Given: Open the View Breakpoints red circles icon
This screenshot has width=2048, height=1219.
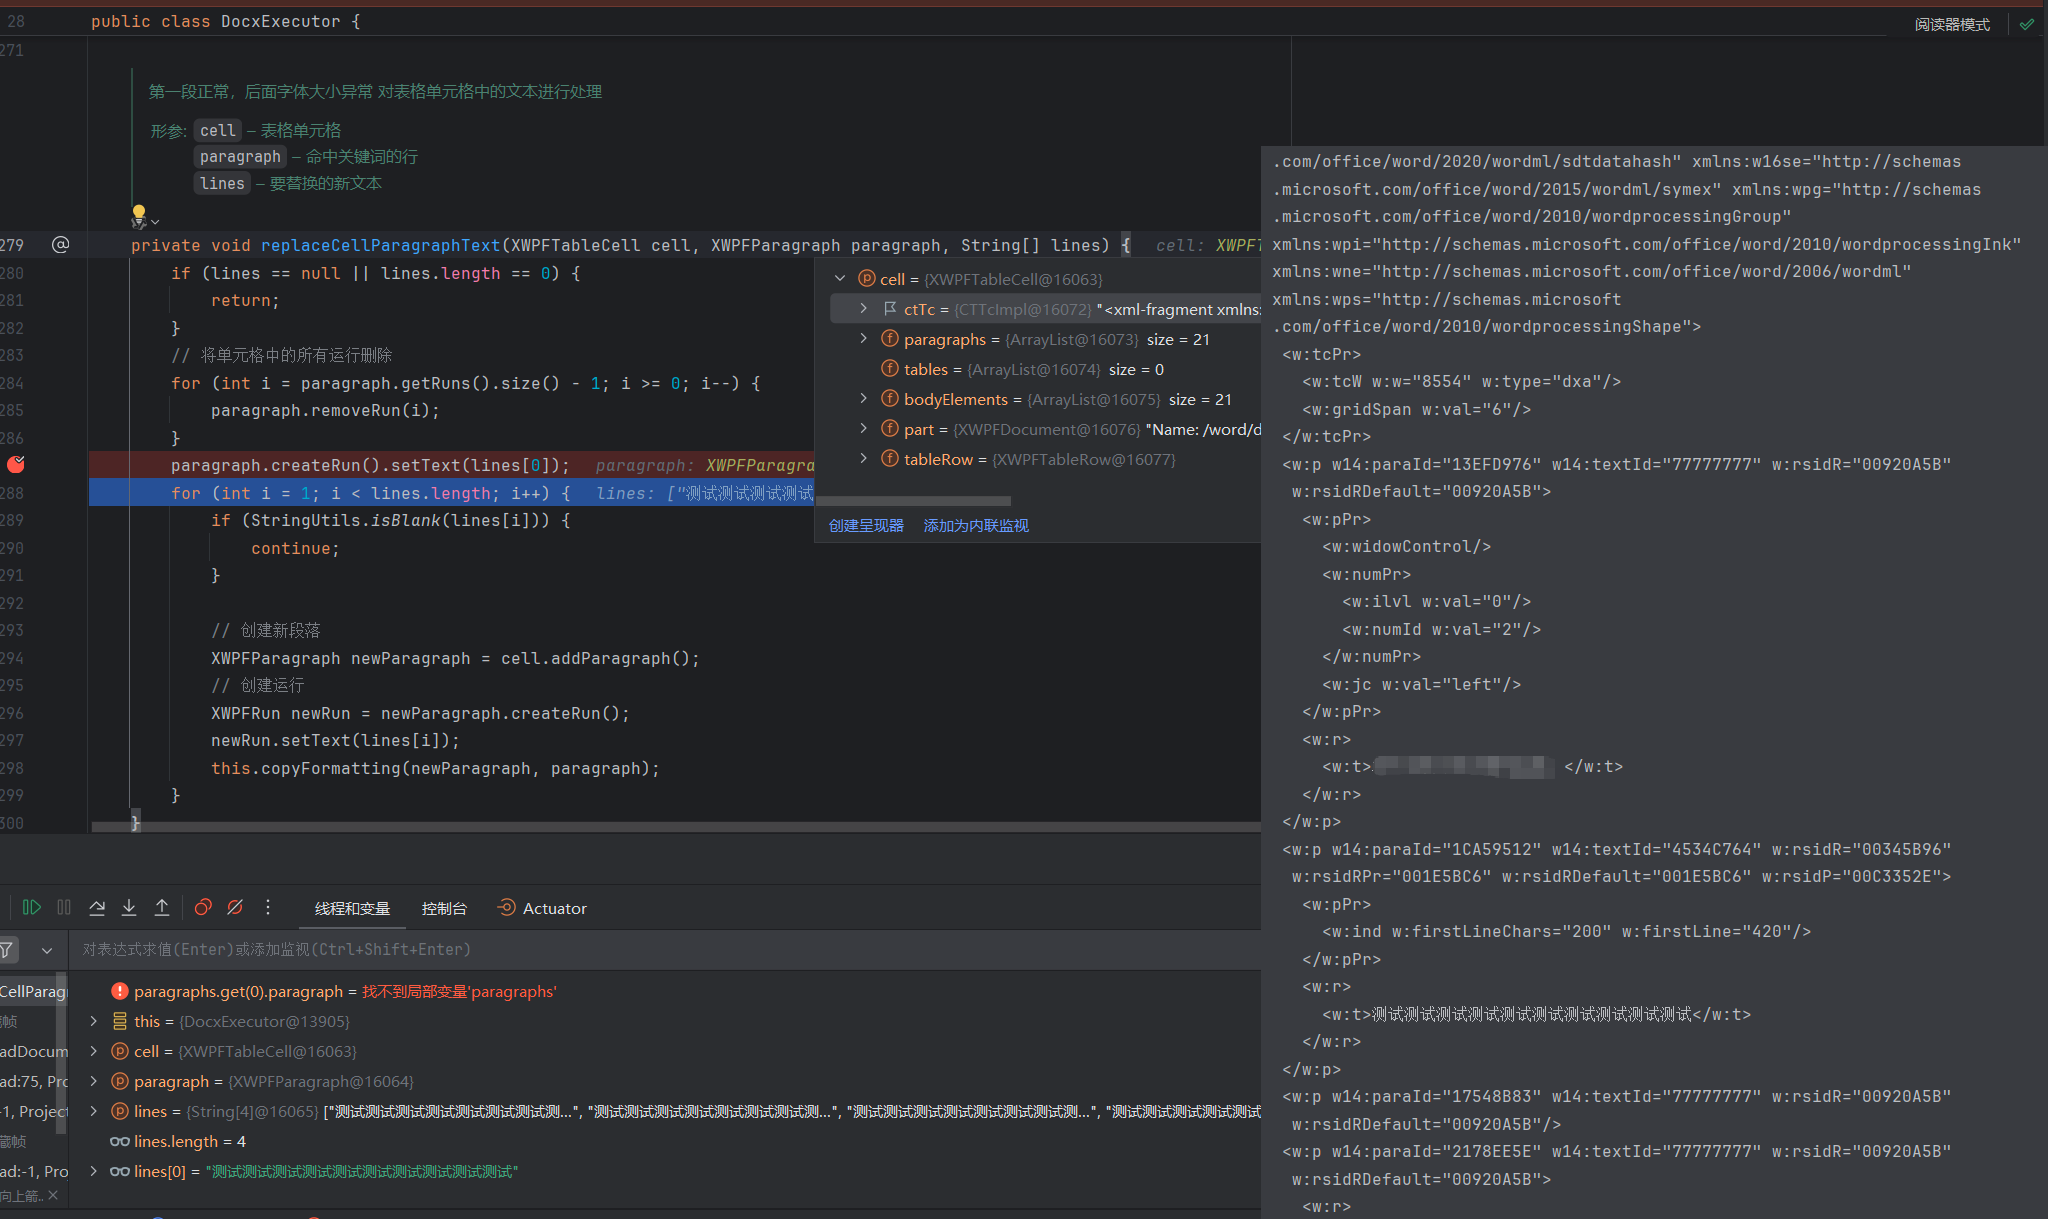Looking at the screenshot, I should coord(203,907).
